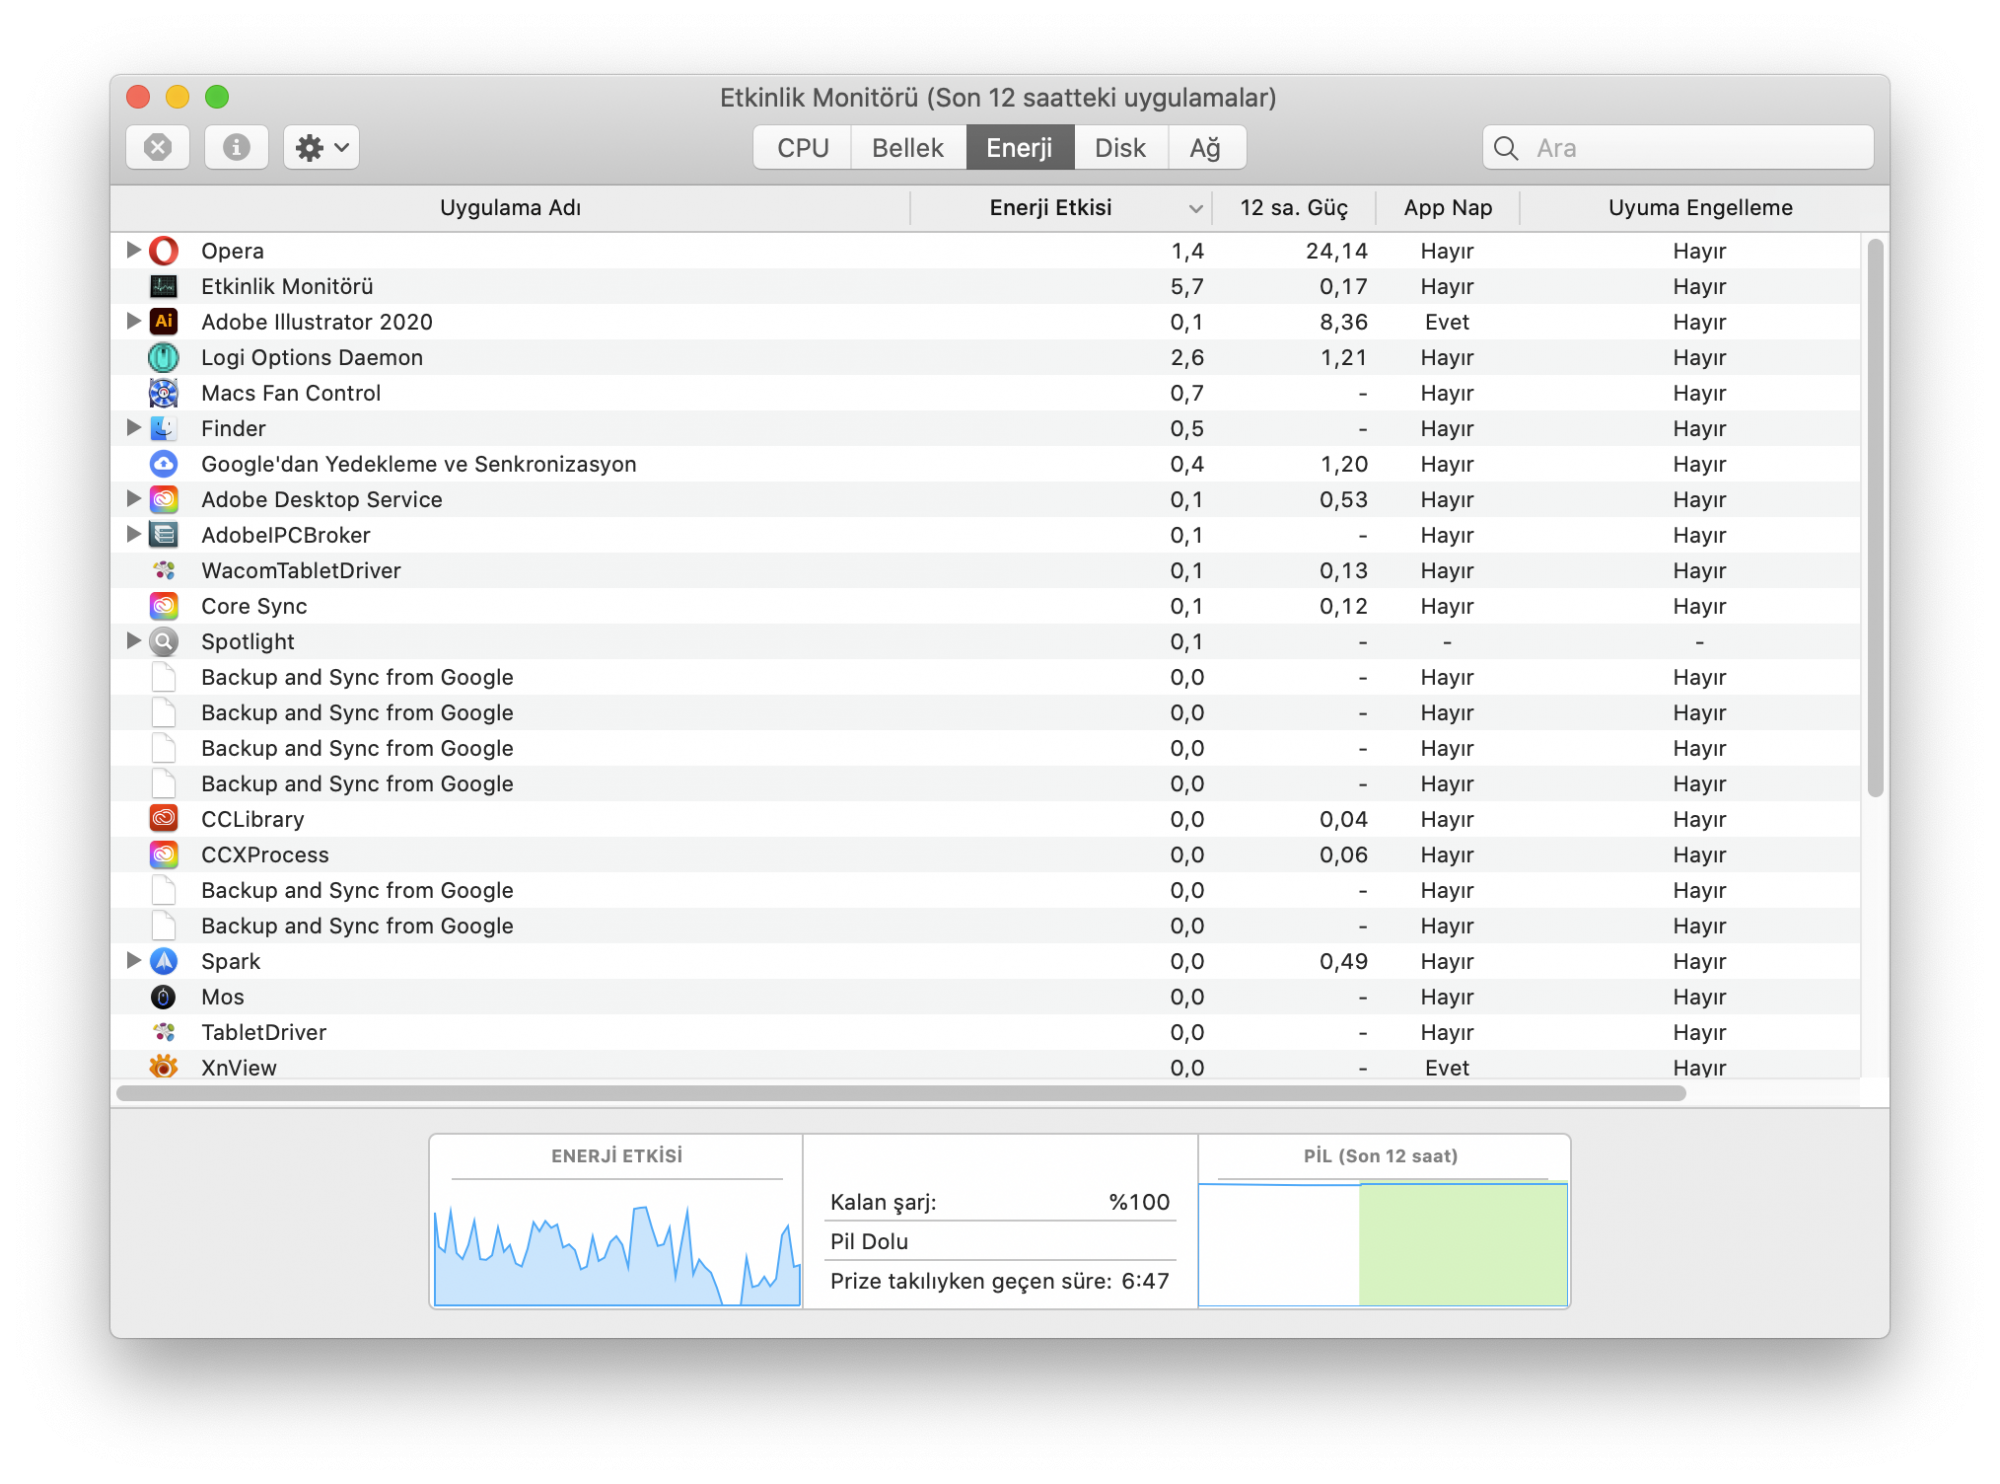Sort by Uygulama Adı column header
This screenshot has height=1484, width=2000.
pyautogui.click(x=510, y=208)
